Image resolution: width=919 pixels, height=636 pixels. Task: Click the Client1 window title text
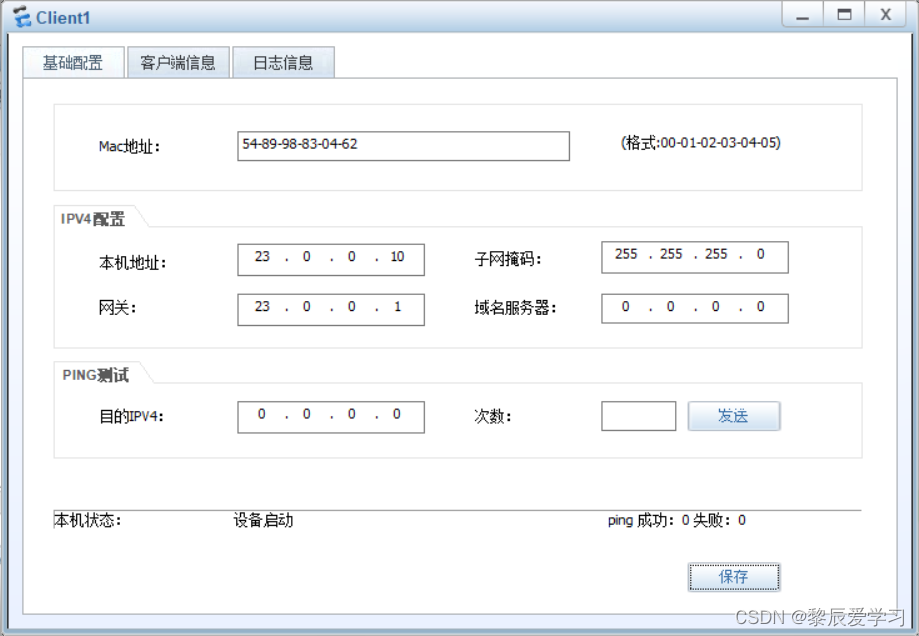pos(63,18)
